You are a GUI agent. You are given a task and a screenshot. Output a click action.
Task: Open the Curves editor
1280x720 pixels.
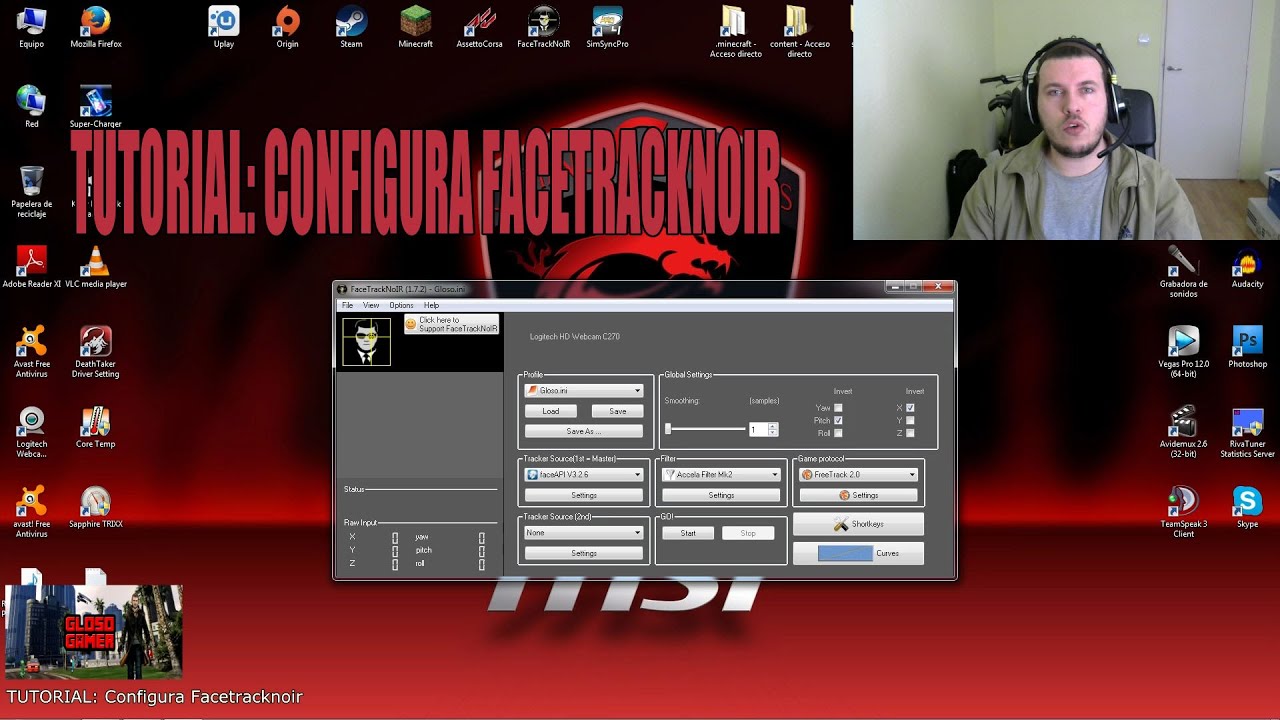(x=858, y=553)
